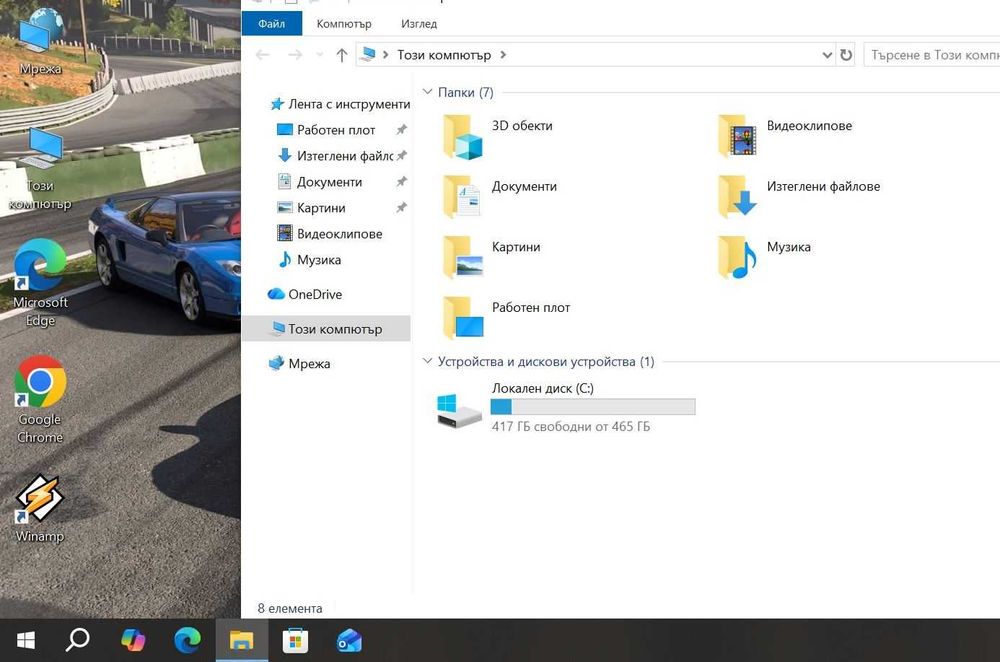Select the 3D обекти folder icon
Screen dimensions: 1000x662
click(x=462, y=136)
